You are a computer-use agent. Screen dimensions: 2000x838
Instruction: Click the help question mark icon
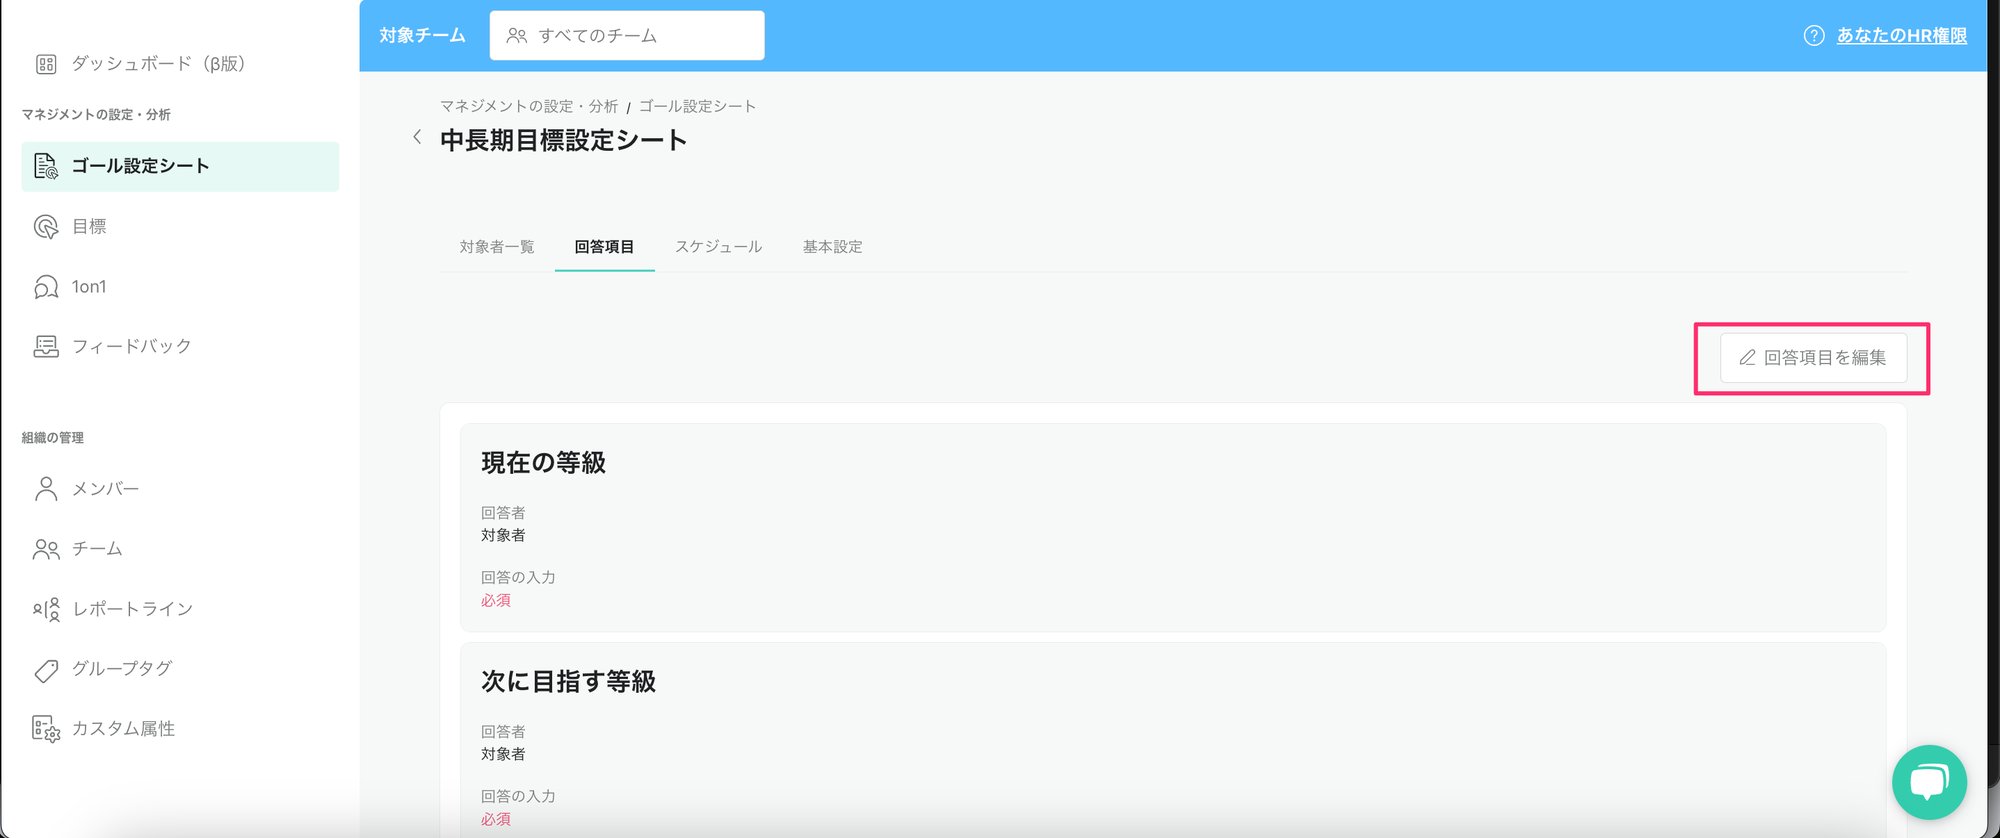coord(1813,36)
